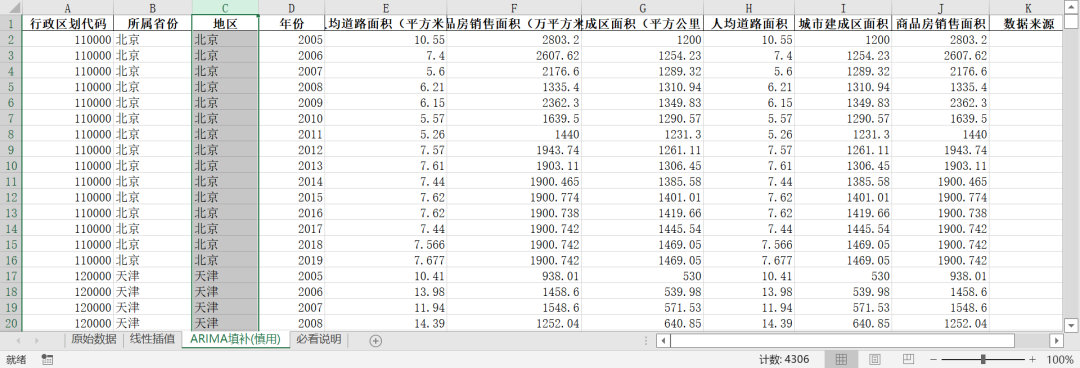Zoom in with plus icon
Screen dimensions: 1080x368
(x=1032, y=360)
